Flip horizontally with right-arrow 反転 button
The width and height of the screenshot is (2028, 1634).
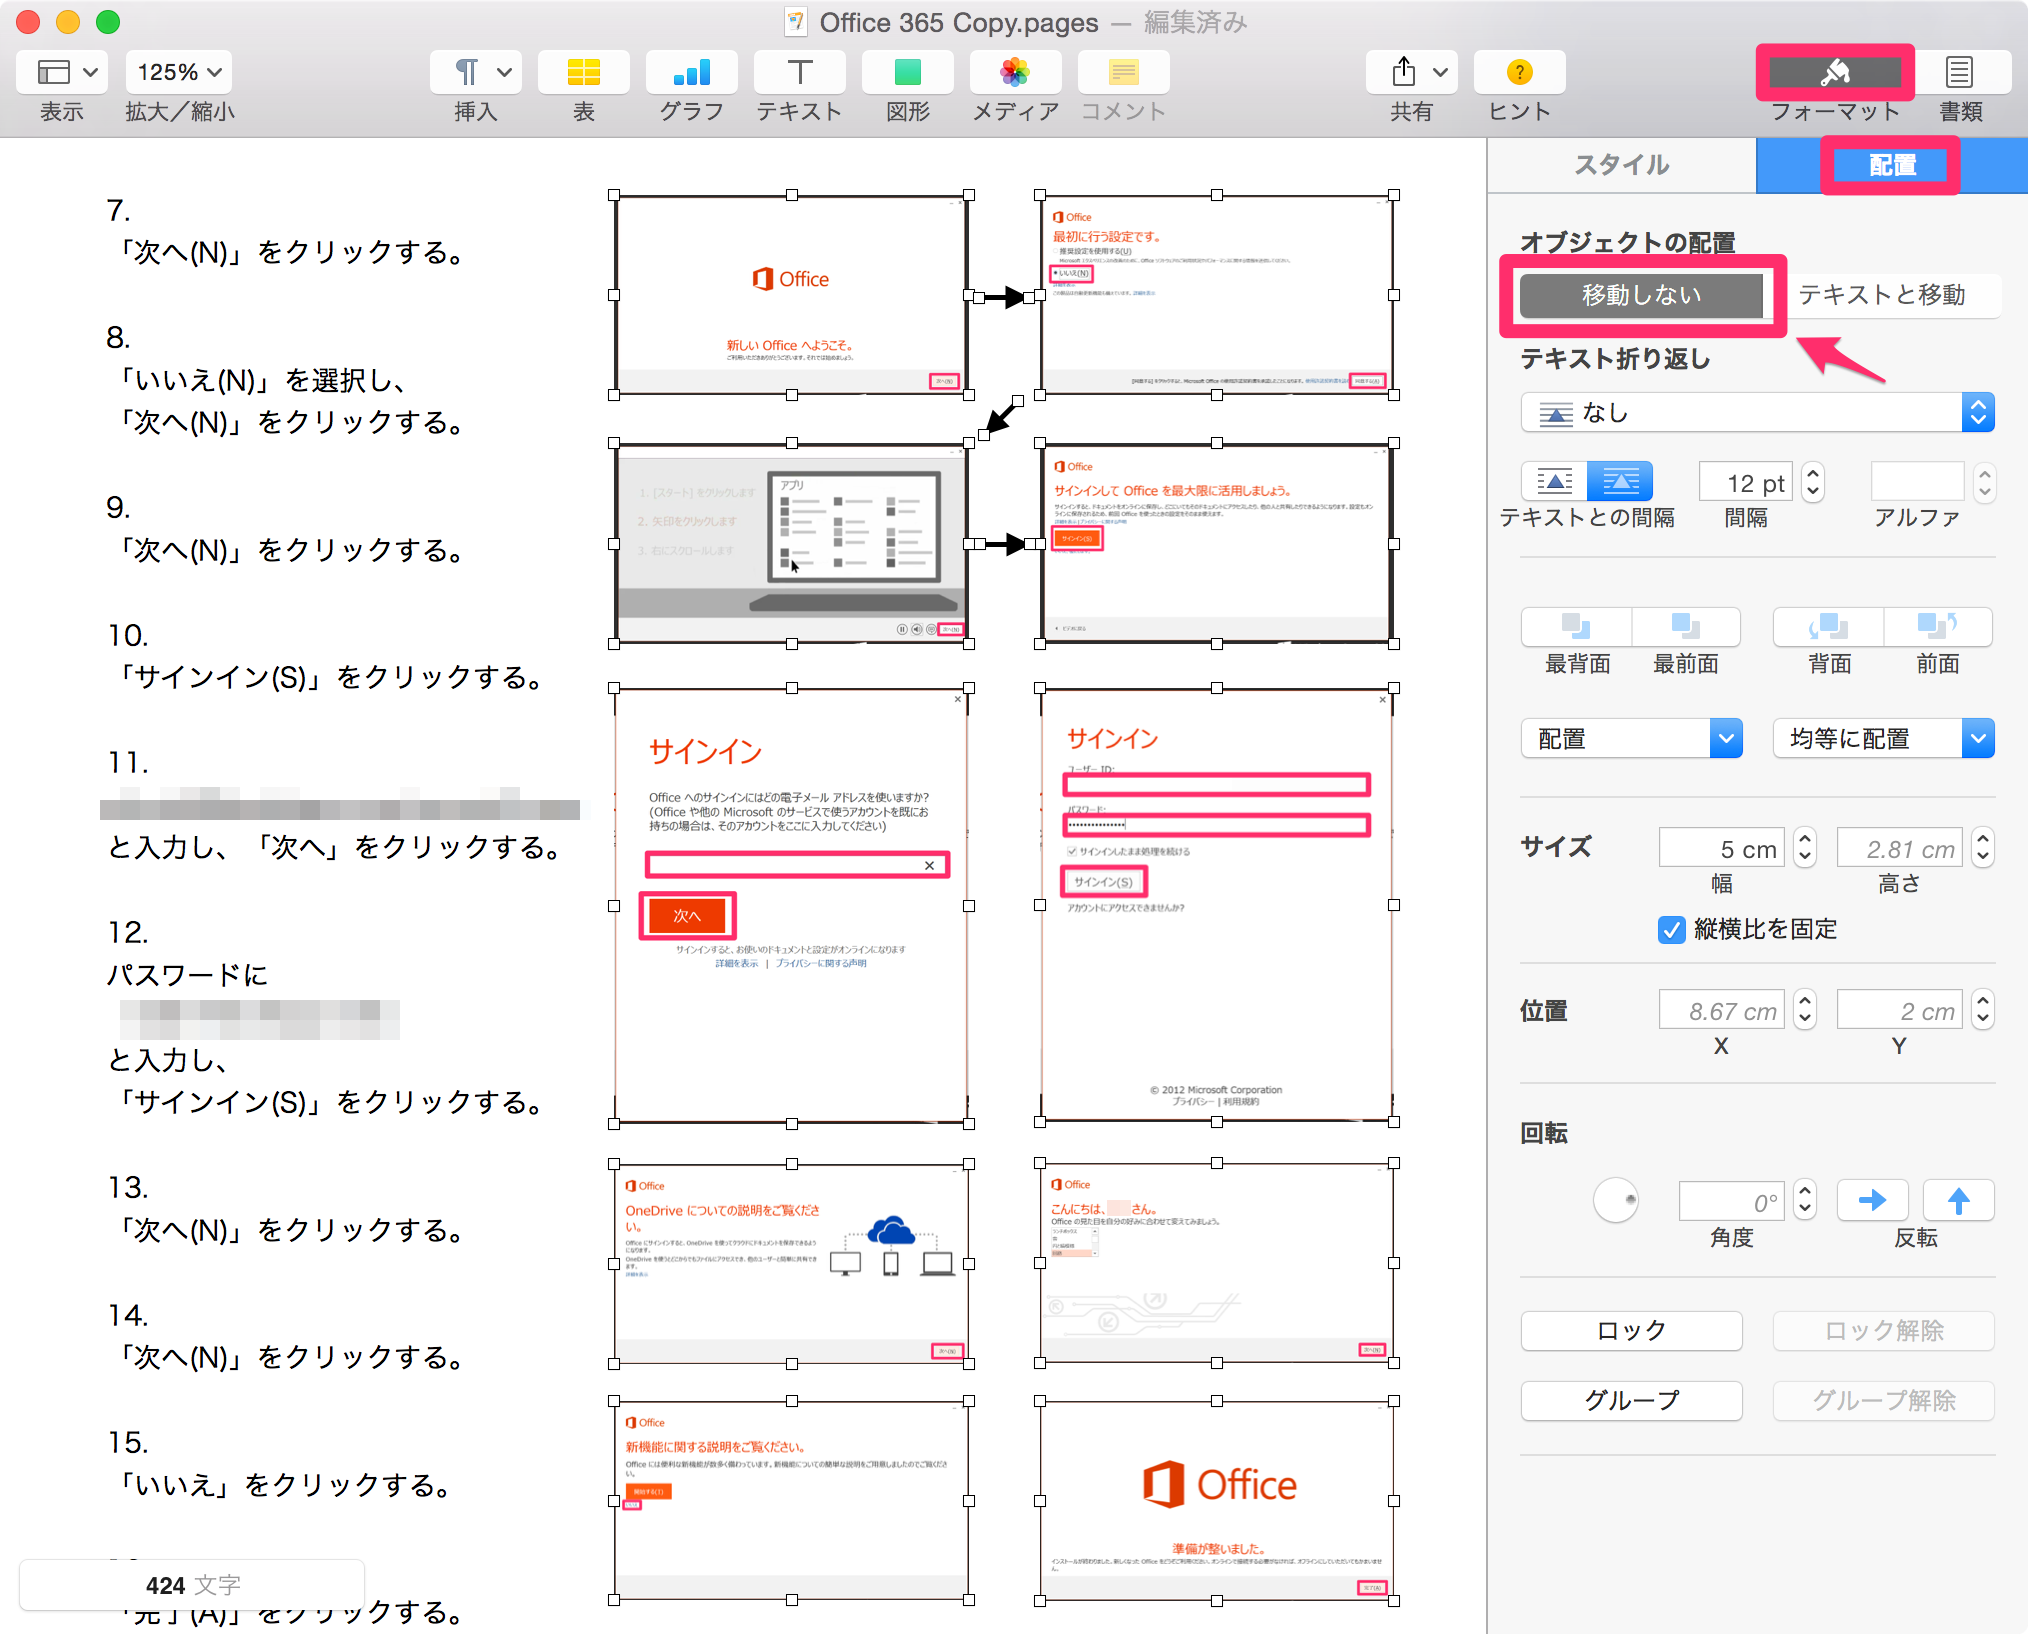[x=1872, y=1200]
